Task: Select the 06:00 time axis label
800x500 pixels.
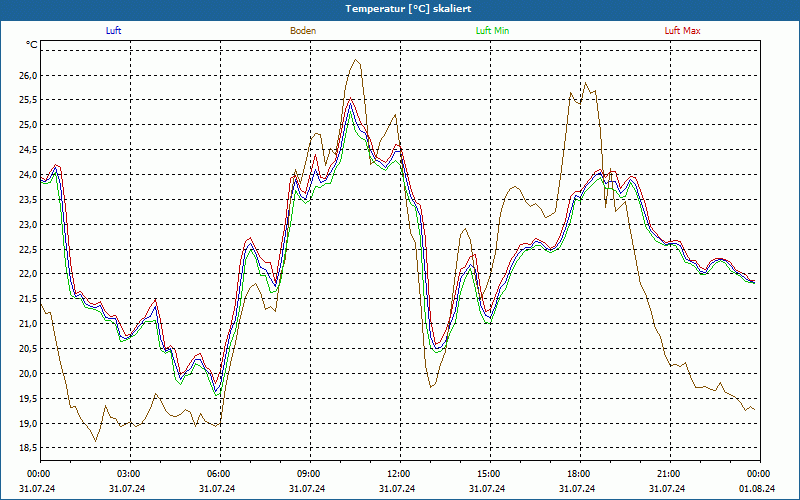Action: (219, 474)
